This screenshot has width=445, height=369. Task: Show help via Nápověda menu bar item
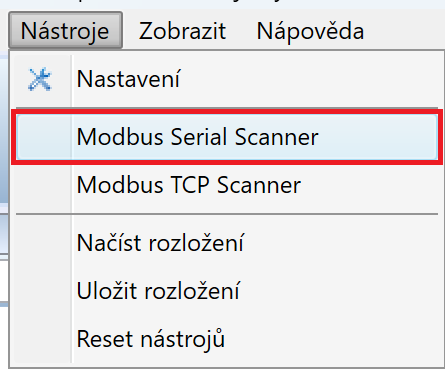pyautogui.click(x=310, y=31)
